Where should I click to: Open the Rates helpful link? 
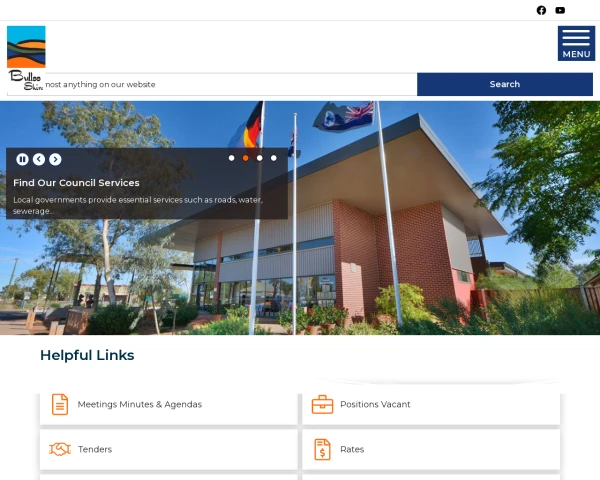point(352,449)
